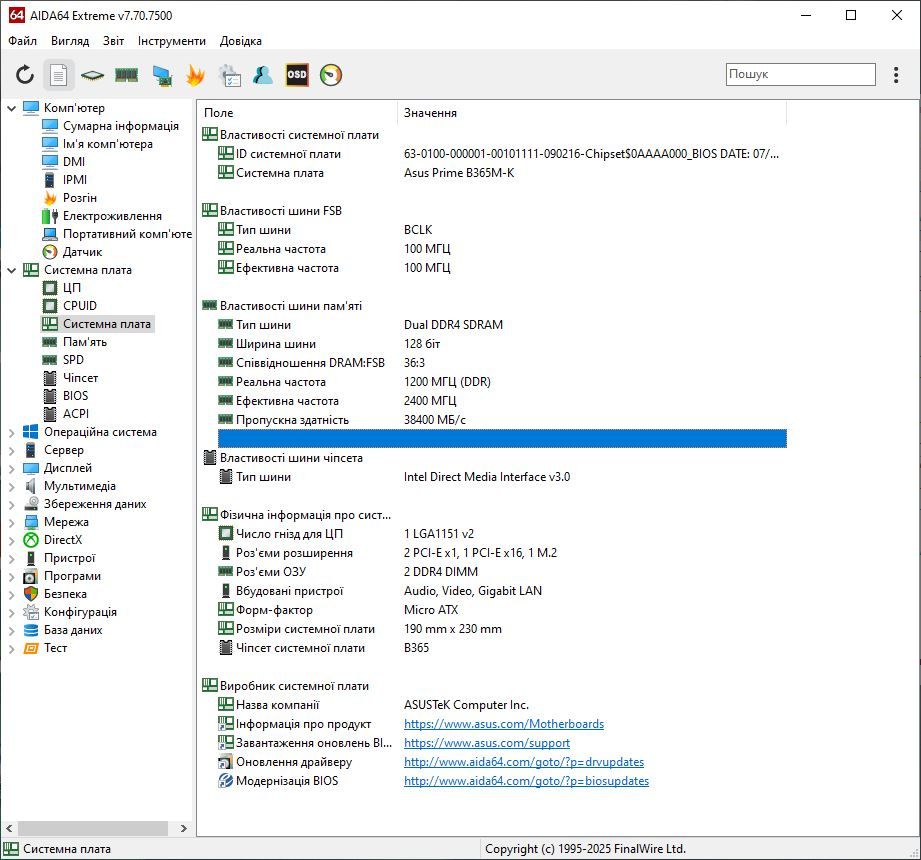Open the Чіпсет tree item
921x860 pixels.
(x=80, y=378)
